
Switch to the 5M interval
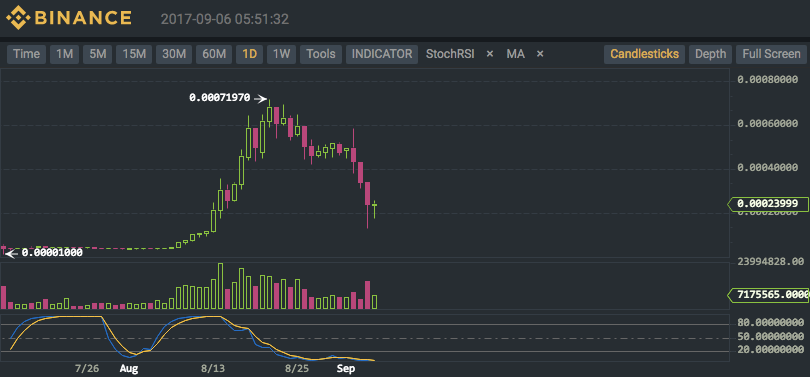pos(98,54)
